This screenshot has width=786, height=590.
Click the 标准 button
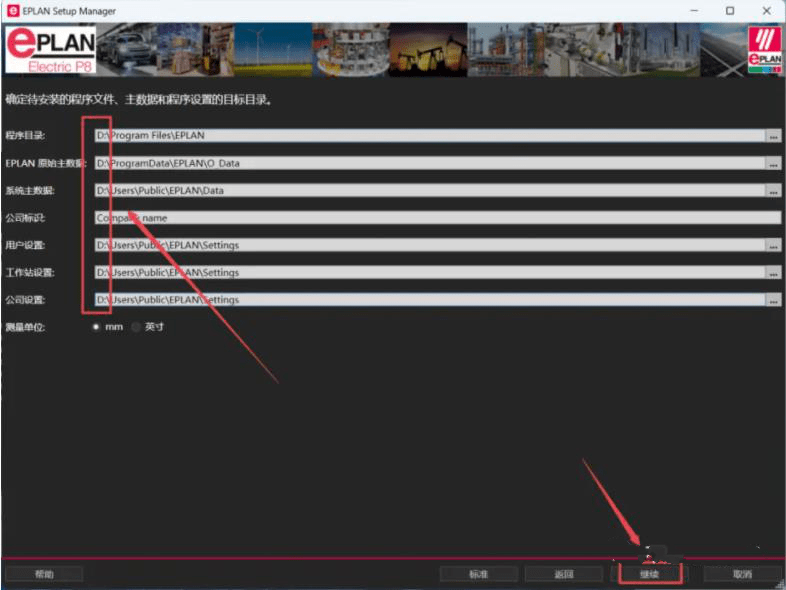tap(479, 574)
